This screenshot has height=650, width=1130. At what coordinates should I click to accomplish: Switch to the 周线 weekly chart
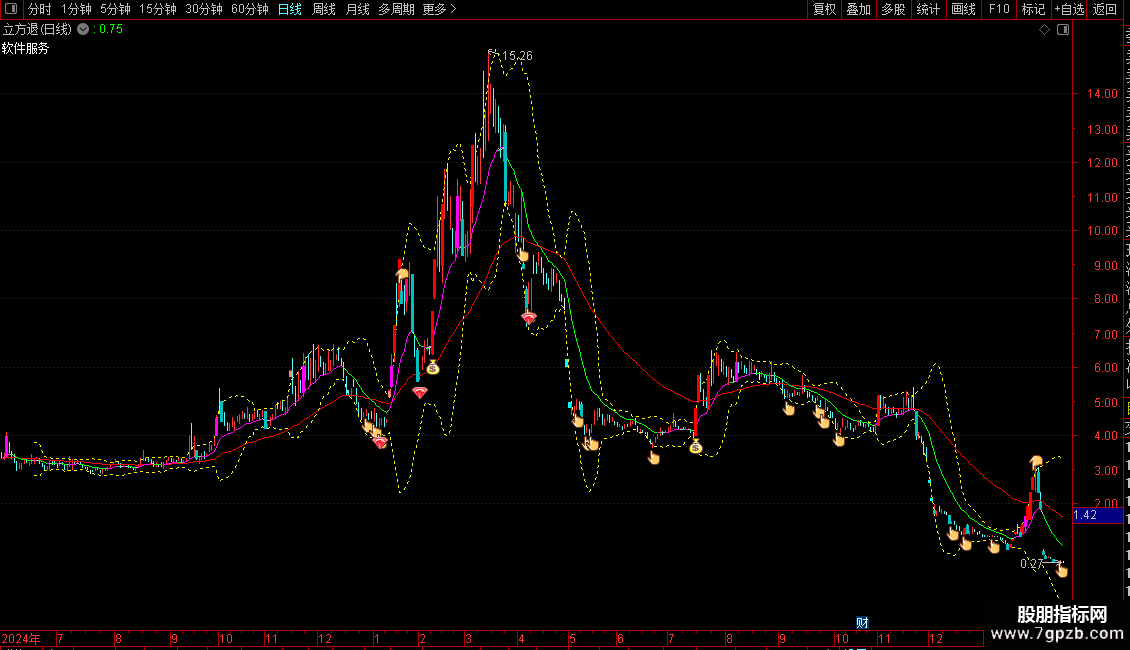point(324,9)
